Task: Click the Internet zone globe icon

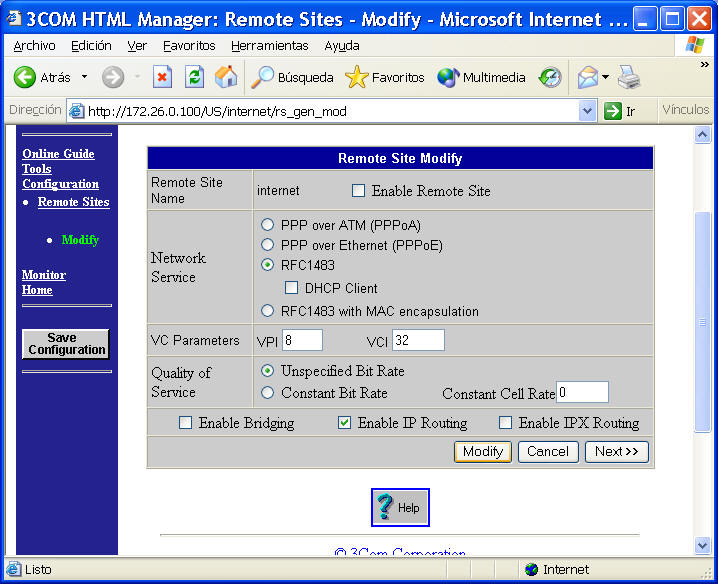Action: (x=531, y=569)
